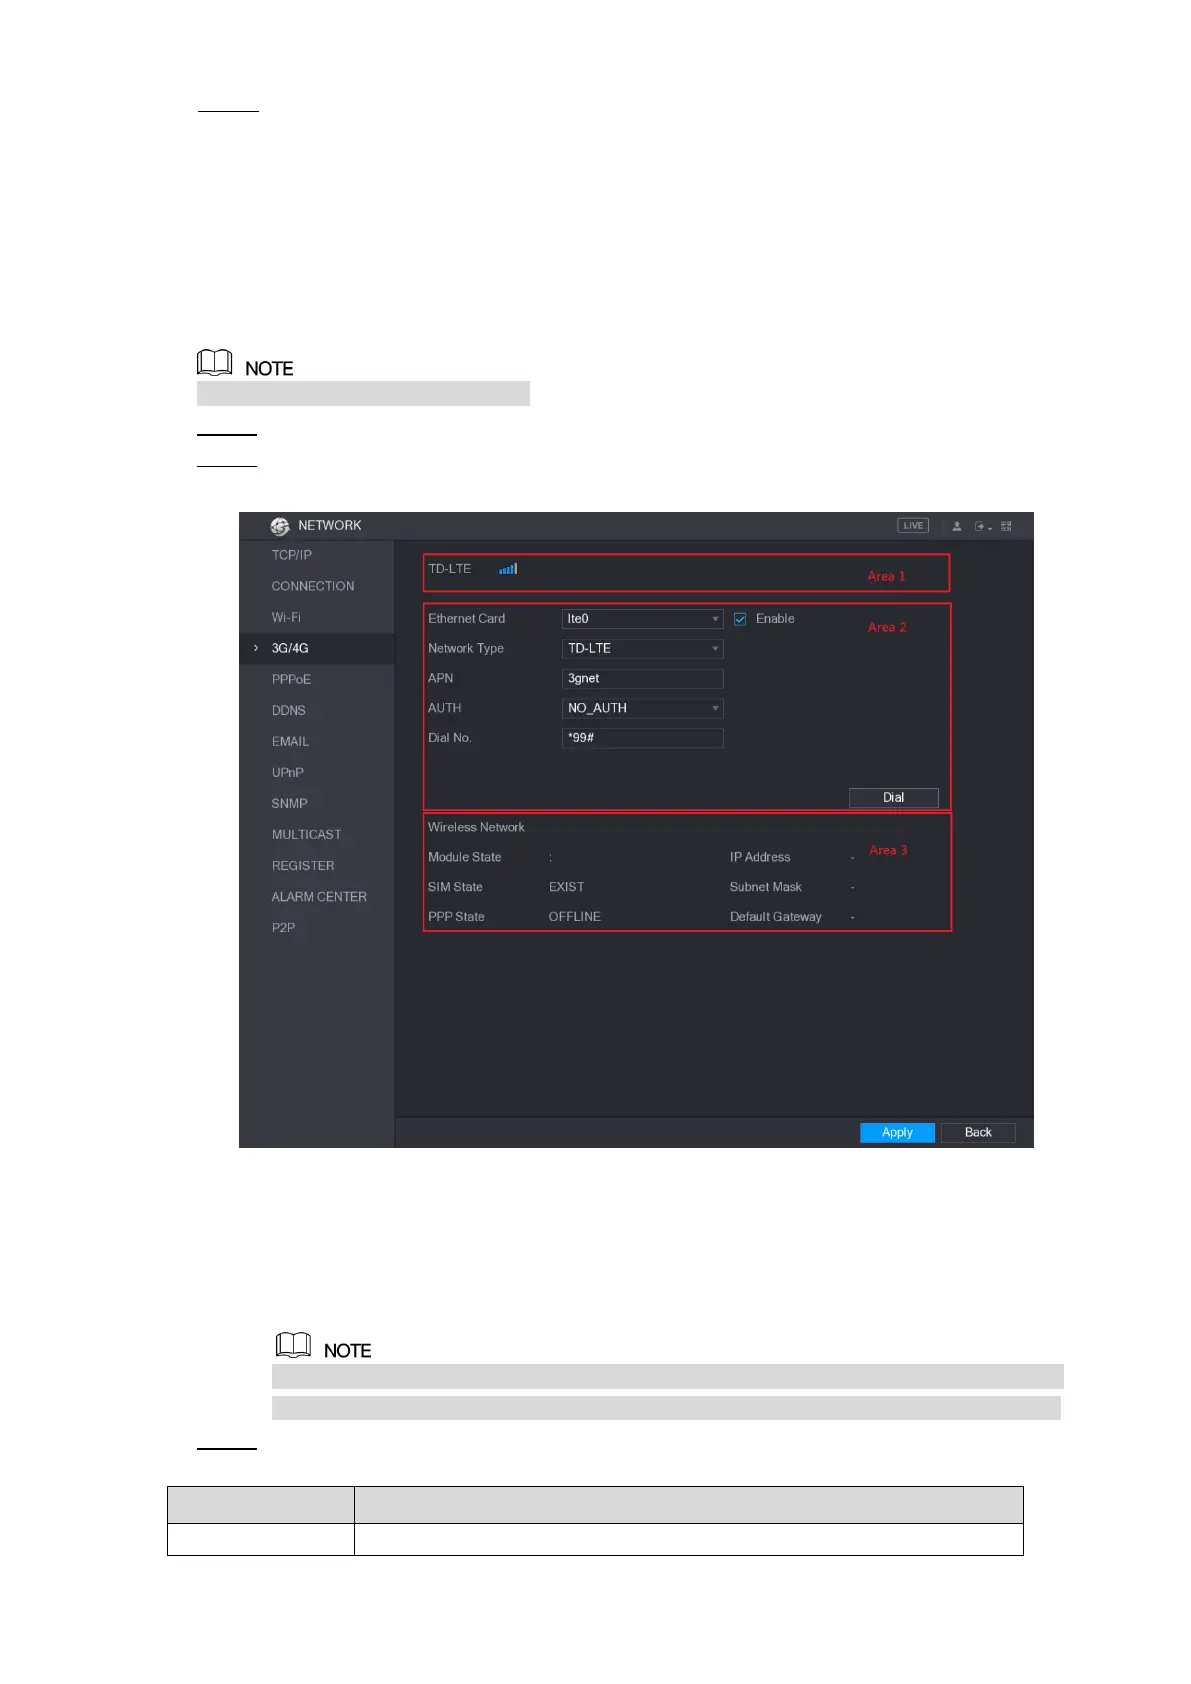This screenshot has width=1191, height=1684.
Task: Open ALARM CENTER settings
Action: click(x=319, y=897)
